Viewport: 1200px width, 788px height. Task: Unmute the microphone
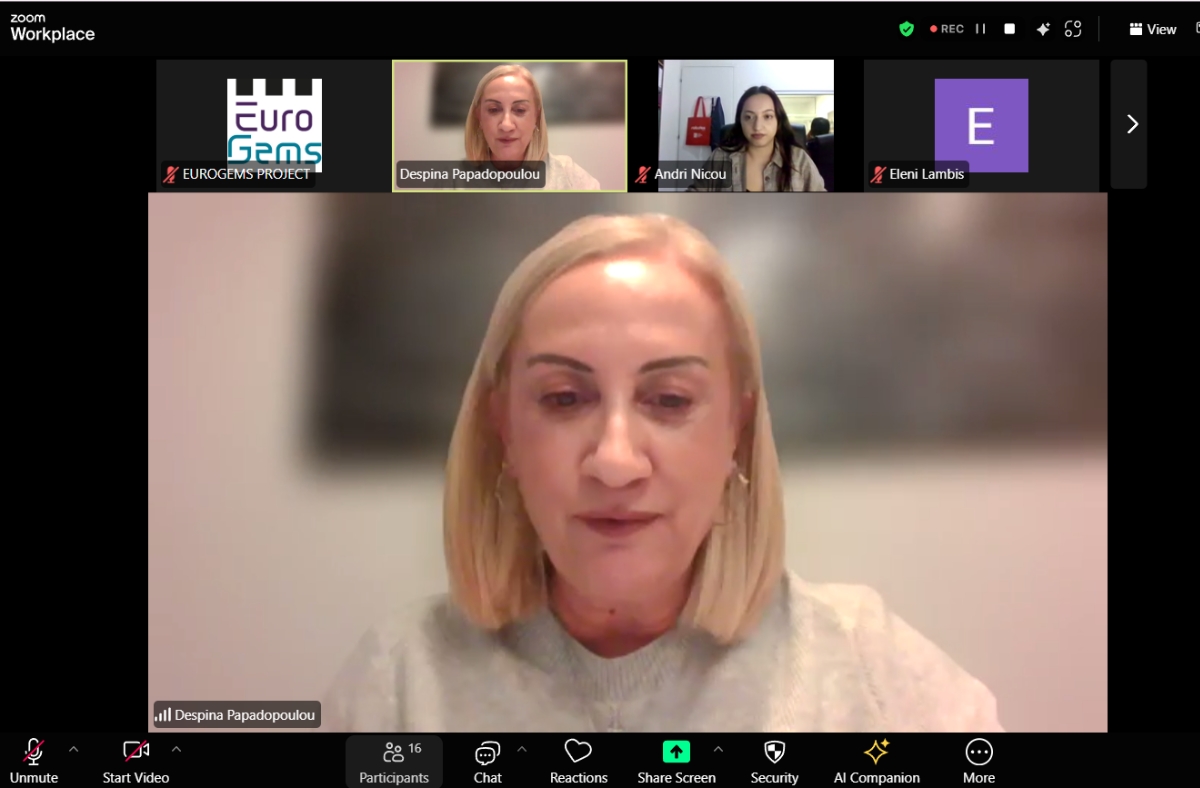[x=34, y=762]
